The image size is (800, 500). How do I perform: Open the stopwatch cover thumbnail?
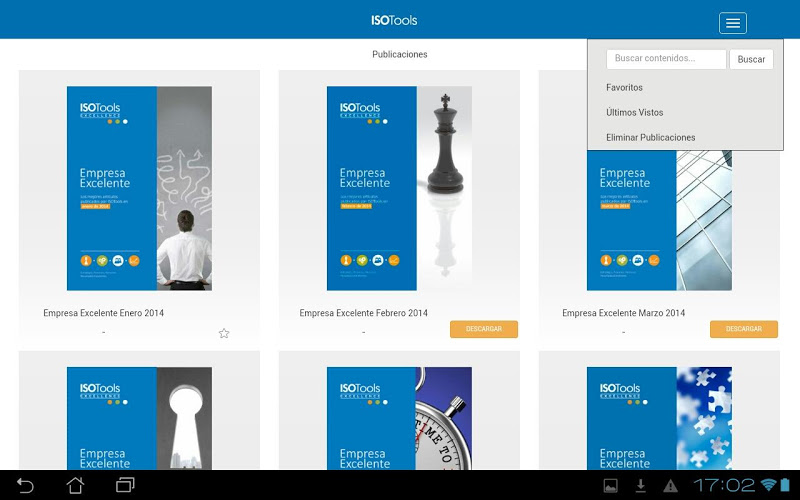399,418
